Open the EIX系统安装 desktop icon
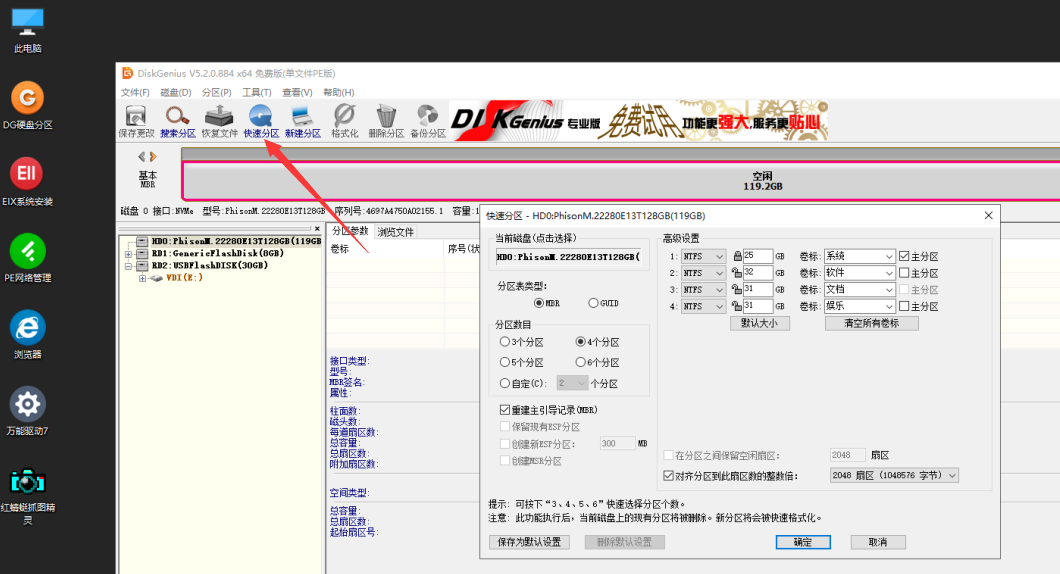Image resolution: width=1060 pixels, height=574 pixels. (x=27, y=174)
